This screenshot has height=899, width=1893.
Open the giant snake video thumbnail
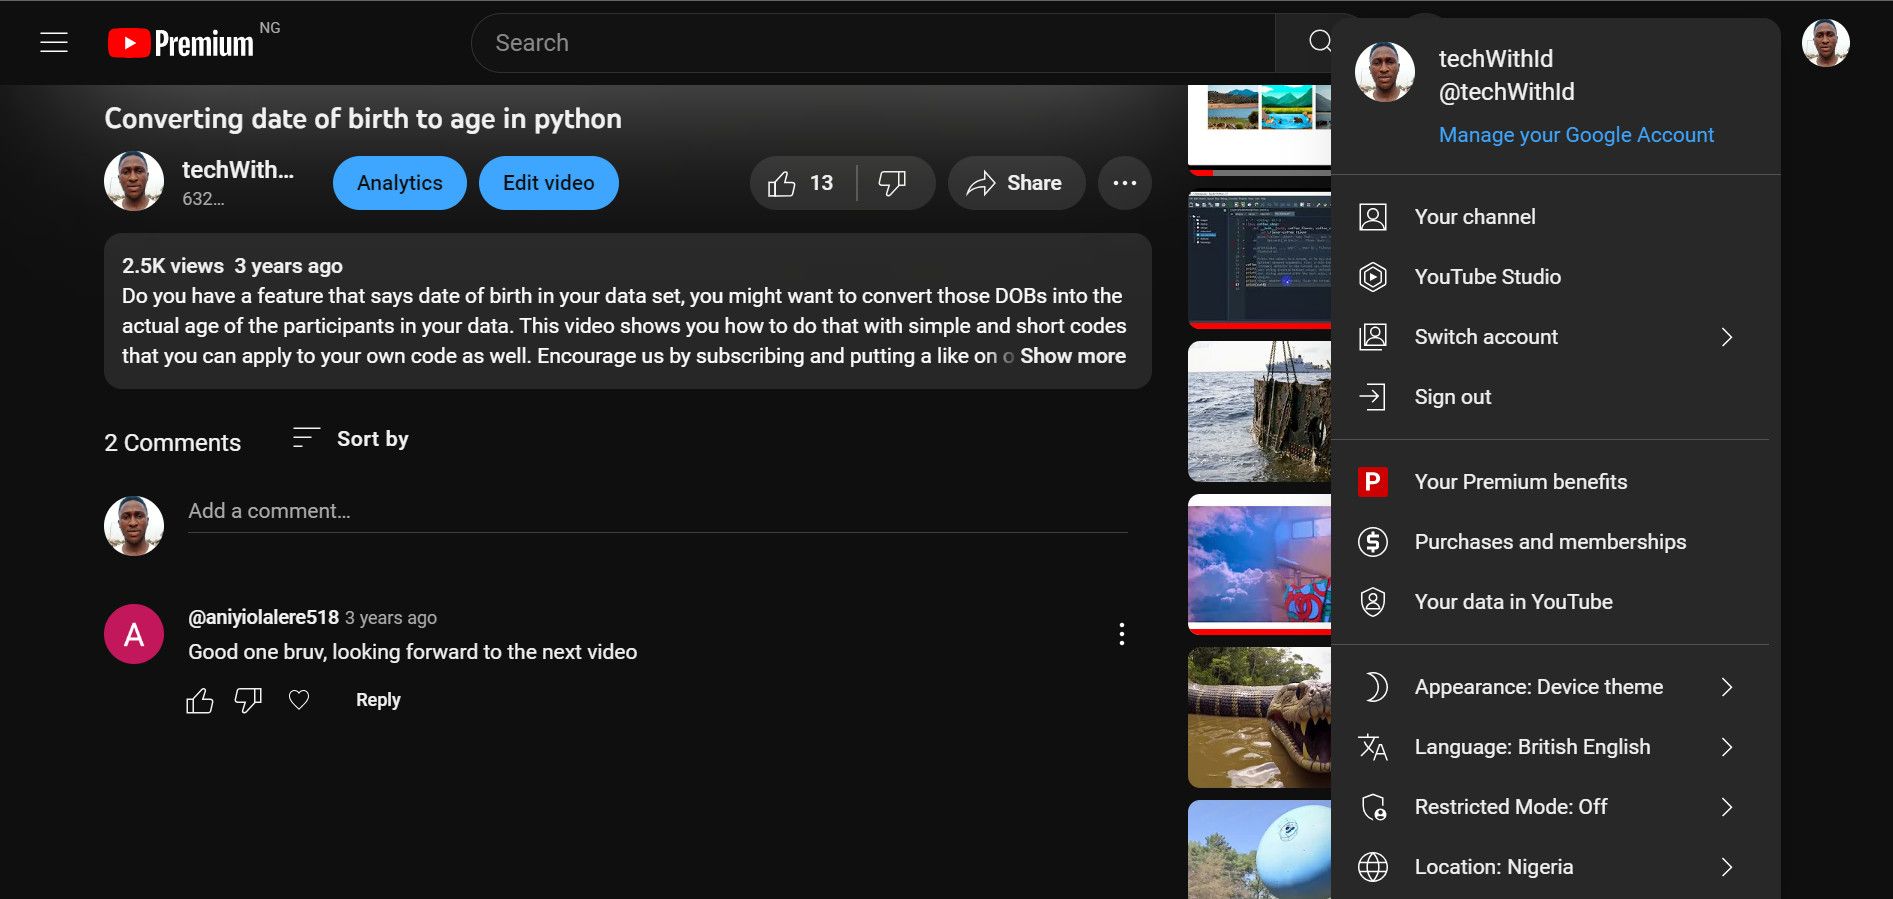point(1260,717)
